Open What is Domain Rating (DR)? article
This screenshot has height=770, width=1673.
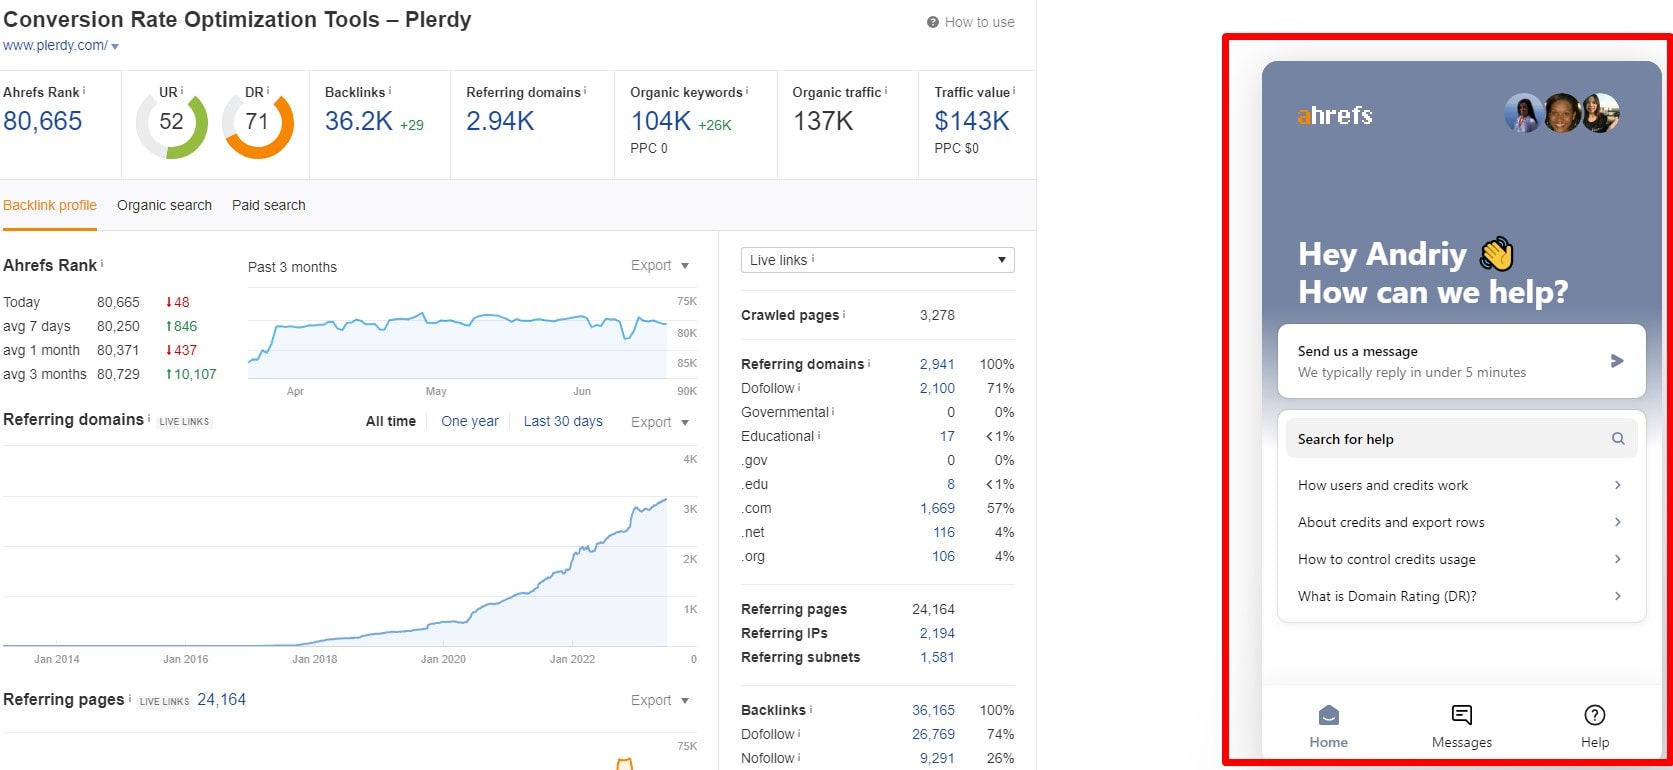pyautogui.click(x=1461, y=596)
